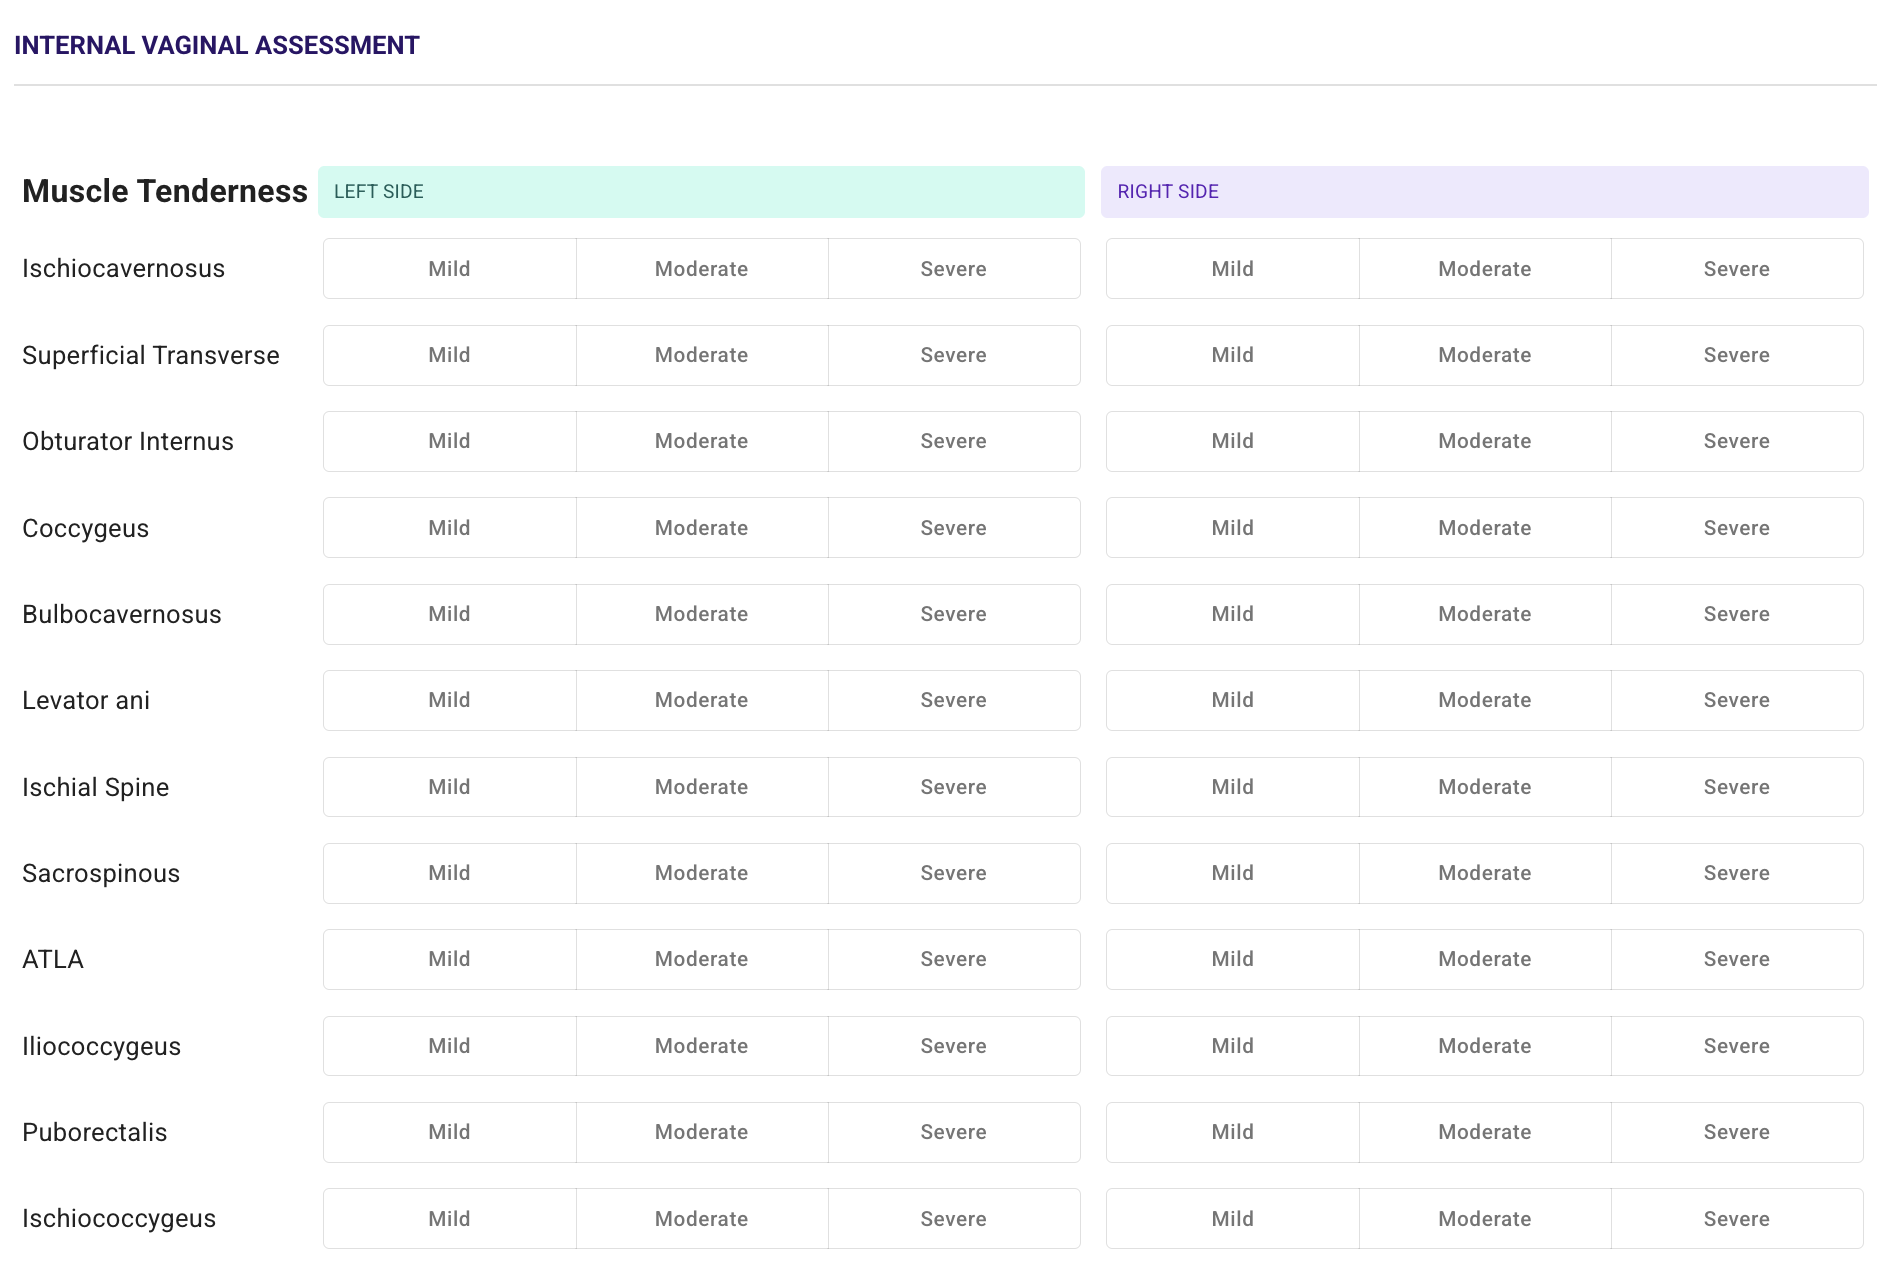
Task: Select Severe for left Obturator Internus
Action: pos(953,441)
